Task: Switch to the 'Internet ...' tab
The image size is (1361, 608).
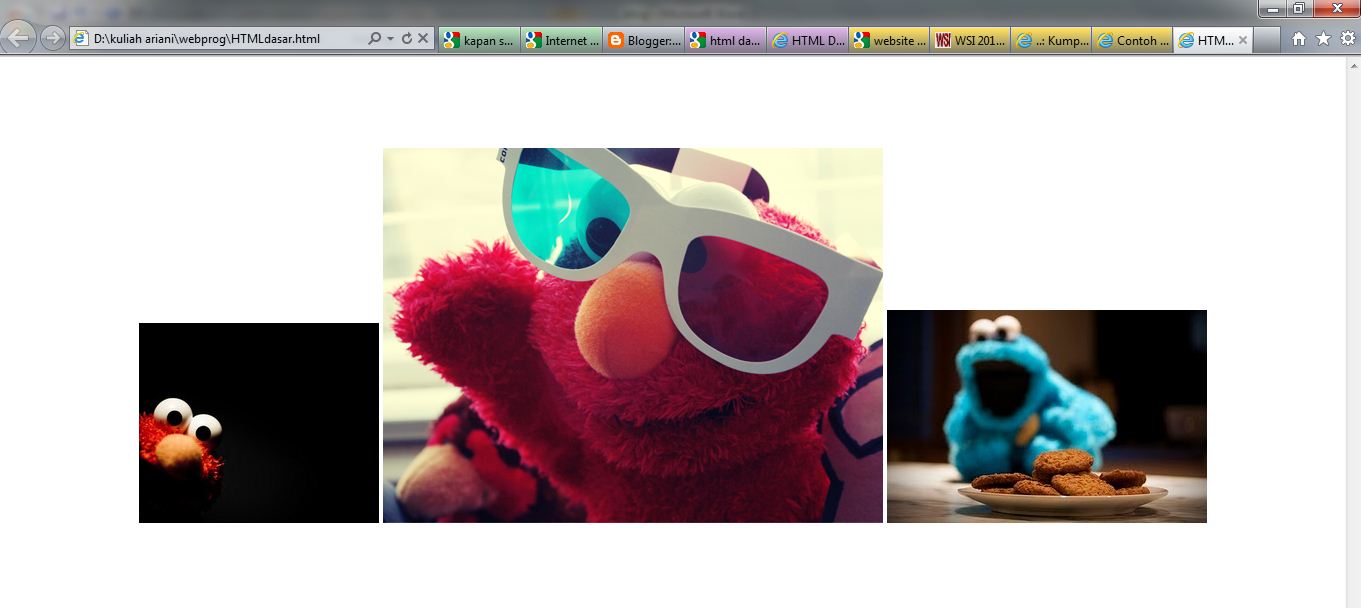Action: pyautogui.click(x=561, y=40)
